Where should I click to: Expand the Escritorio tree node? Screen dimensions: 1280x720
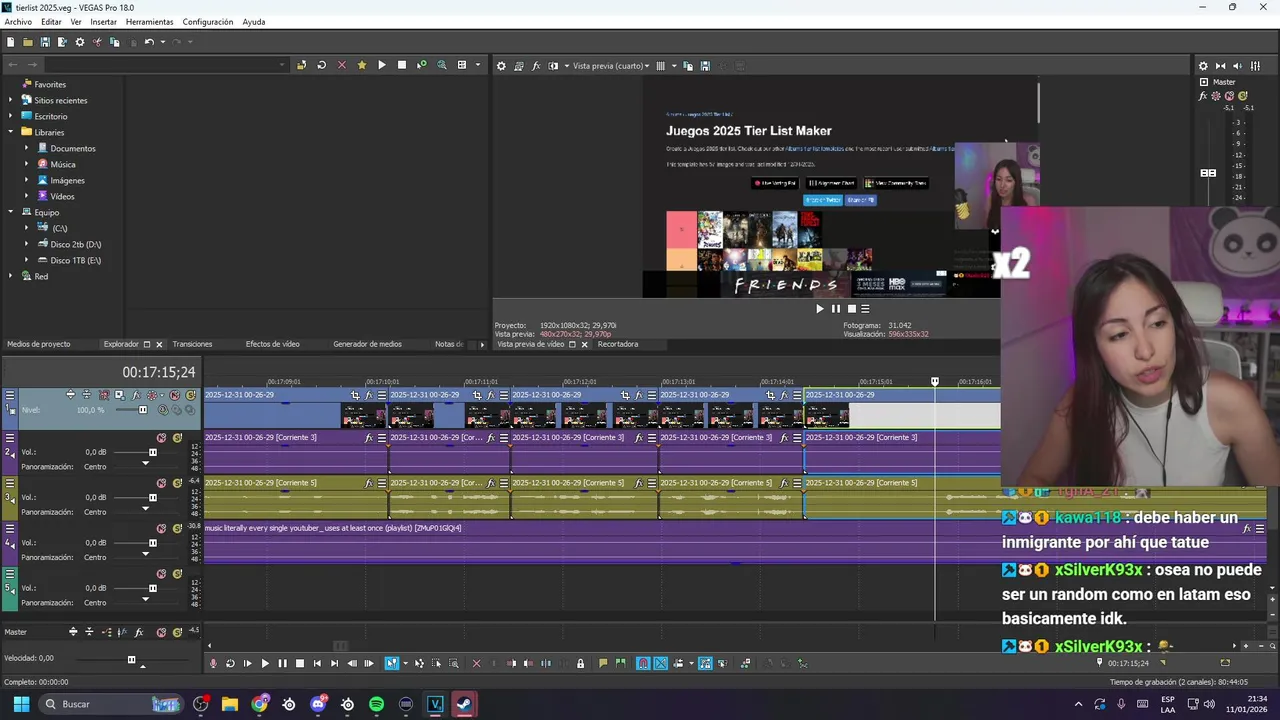tap(11, 116)
